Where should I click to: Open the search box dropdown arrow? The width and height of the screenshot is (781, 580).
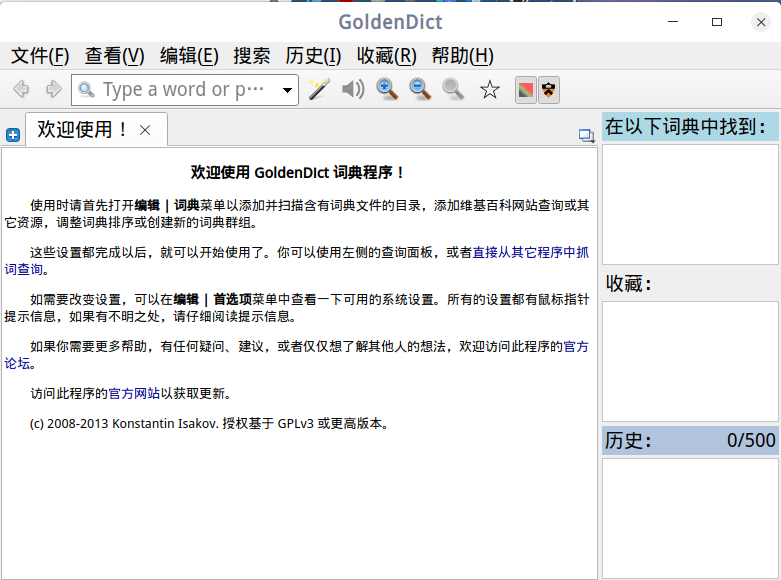tap(287, 90)
